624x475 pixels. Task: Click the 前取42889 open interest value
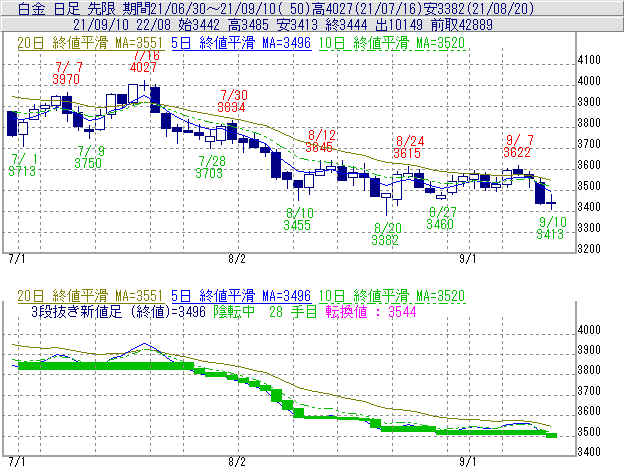click(462, 25)
